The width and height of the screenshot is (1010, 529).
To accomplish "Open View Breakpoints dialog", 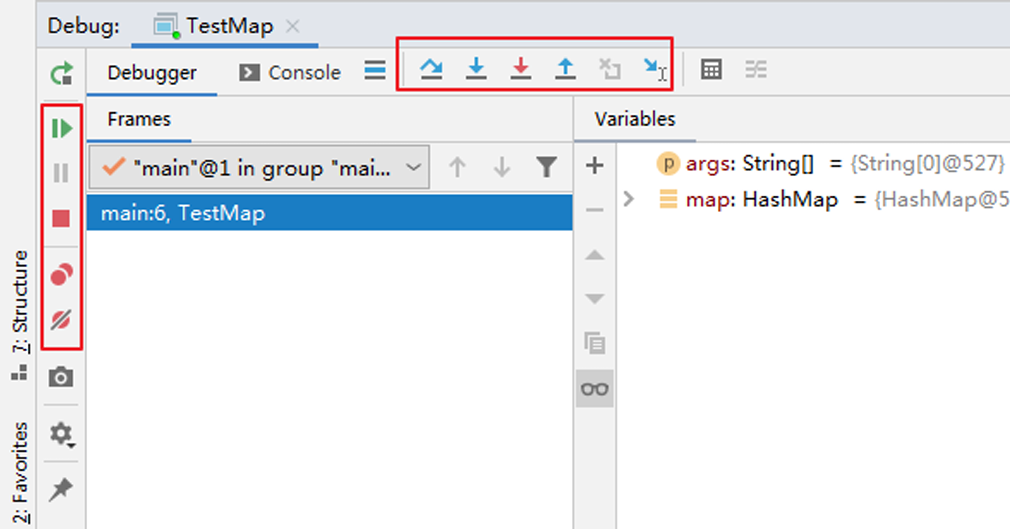I will point(62,275).
